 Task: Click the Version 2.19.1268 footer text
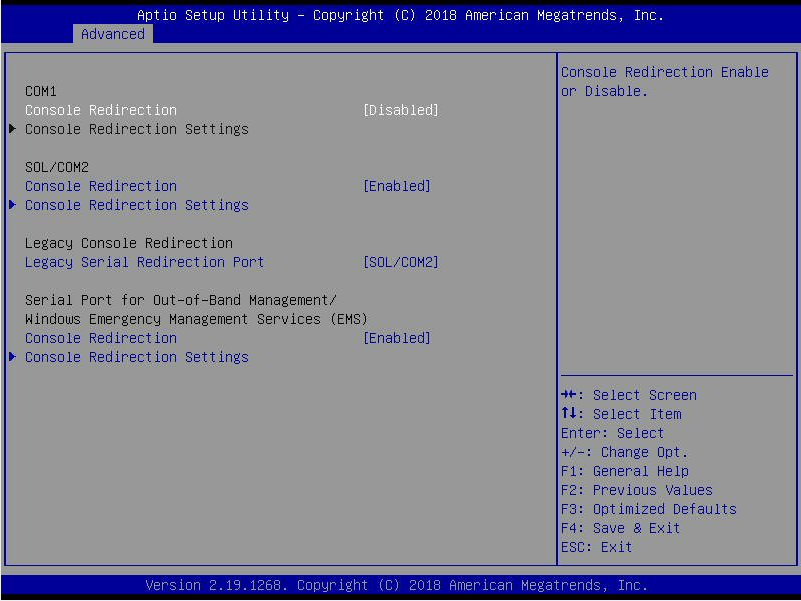tap(396, 585)
